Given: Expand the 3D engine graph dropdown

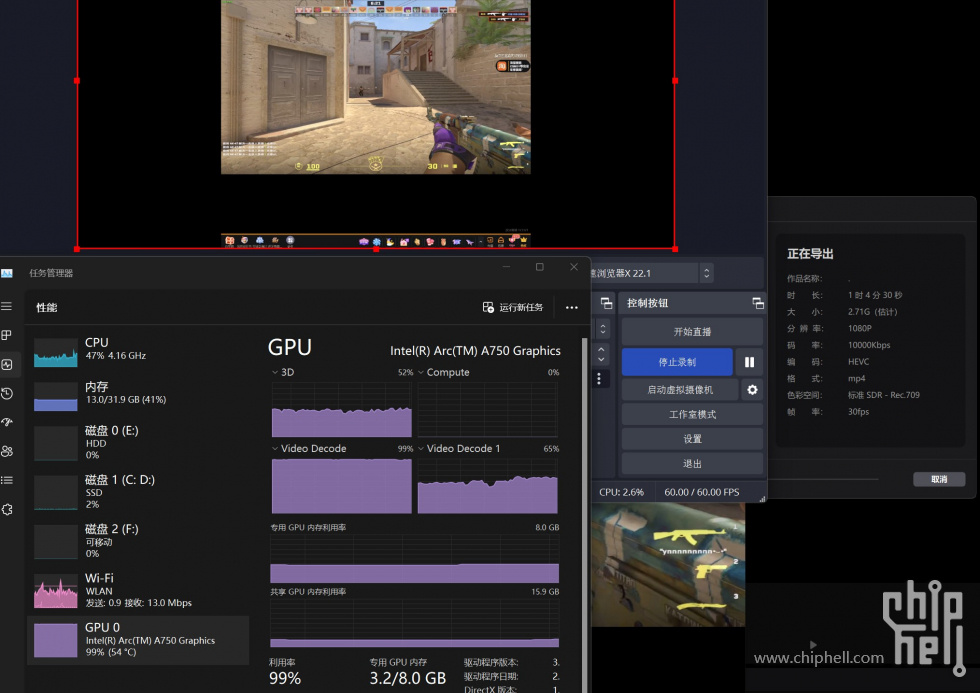Looking at the screenshot, I should (x=275, y=372).
